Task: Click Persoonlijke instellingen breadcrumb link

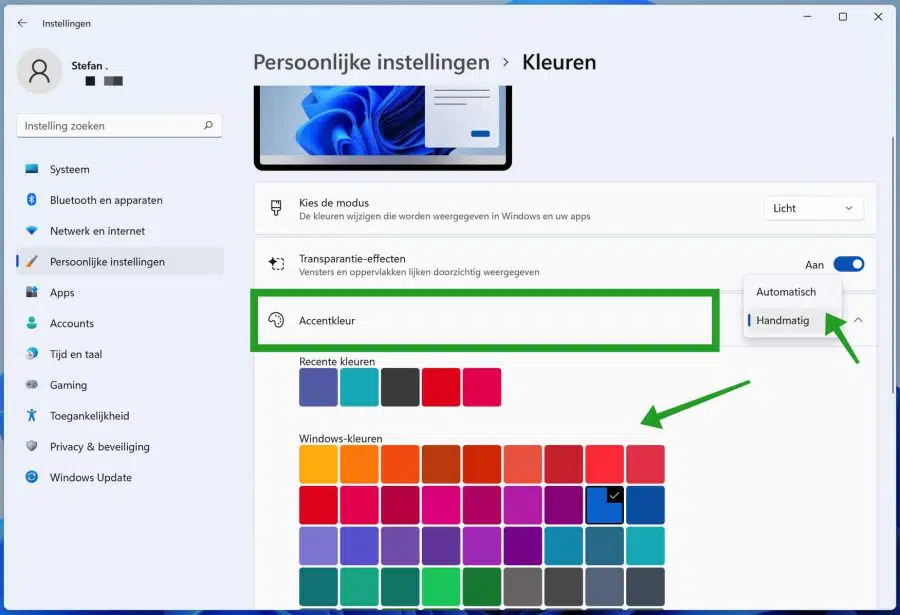Action: [x=371, y=62]
